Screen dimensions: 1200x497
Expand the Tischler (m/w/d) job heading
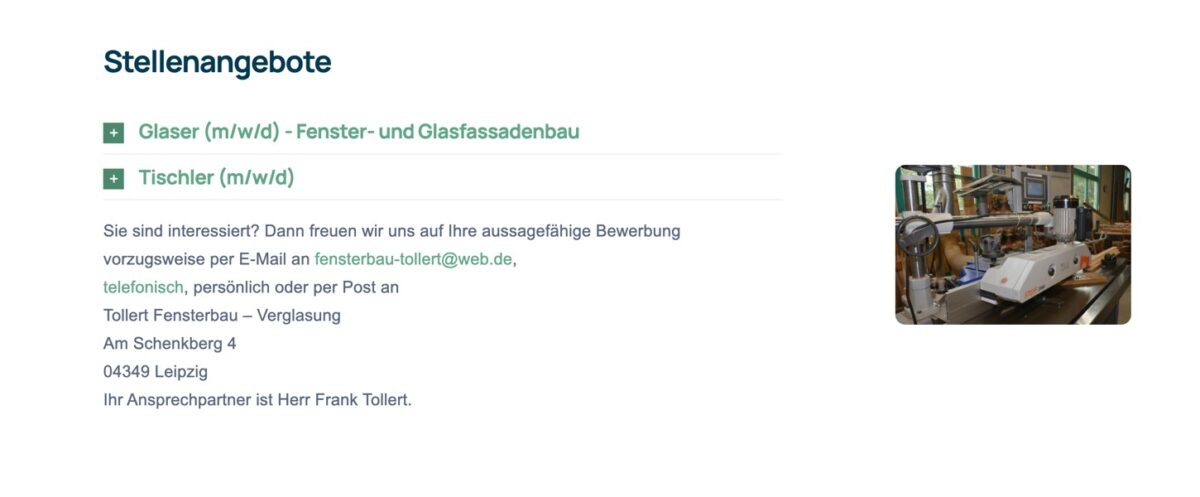tap(216, 178)
